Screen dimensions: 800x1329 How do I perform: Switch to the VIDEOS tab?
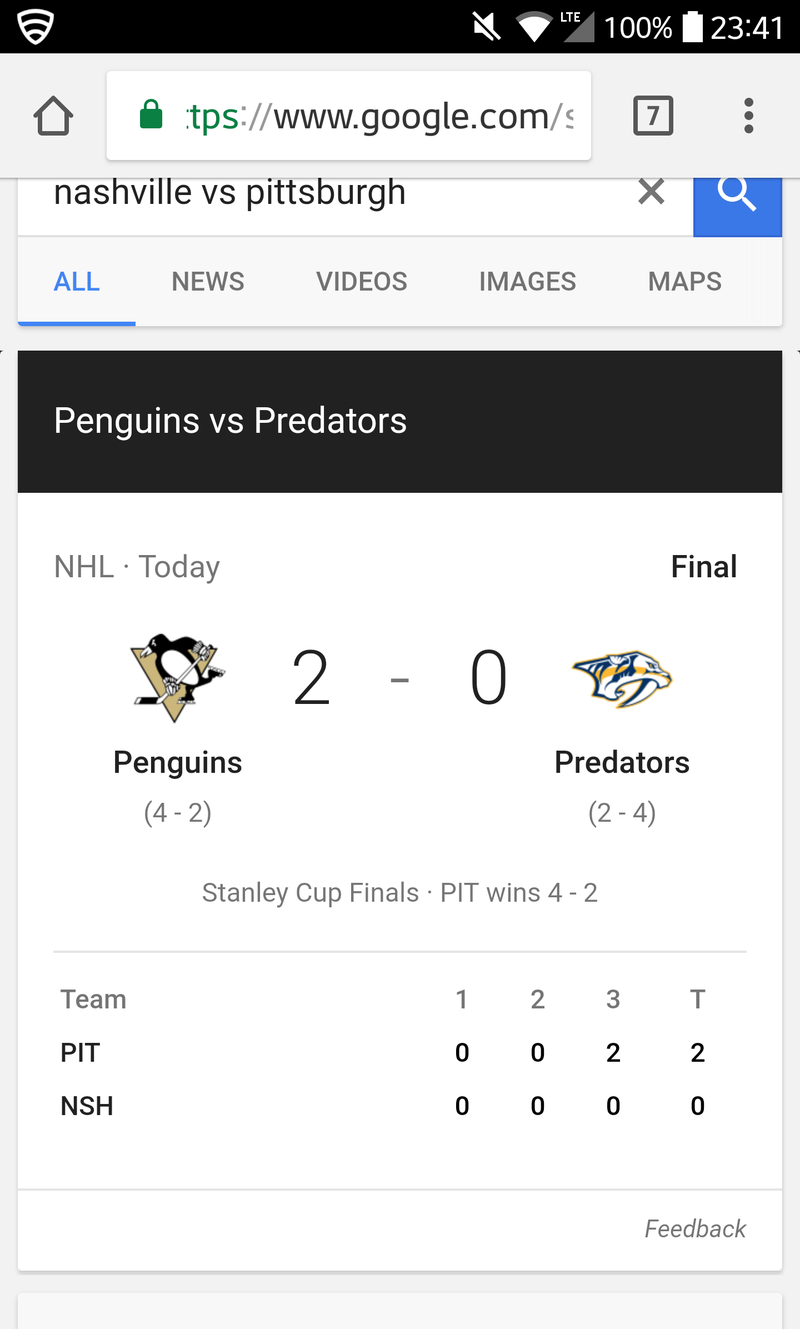(362, 282)
